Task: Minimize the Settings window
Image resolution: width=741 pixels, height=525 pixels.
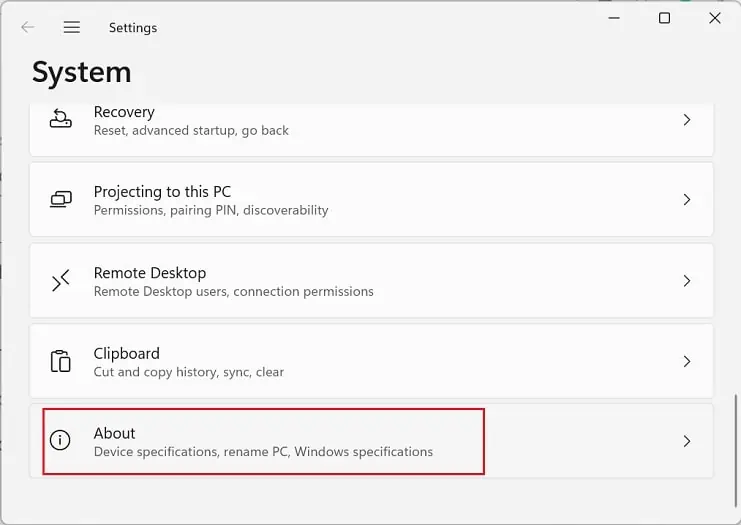Action: 613,18
